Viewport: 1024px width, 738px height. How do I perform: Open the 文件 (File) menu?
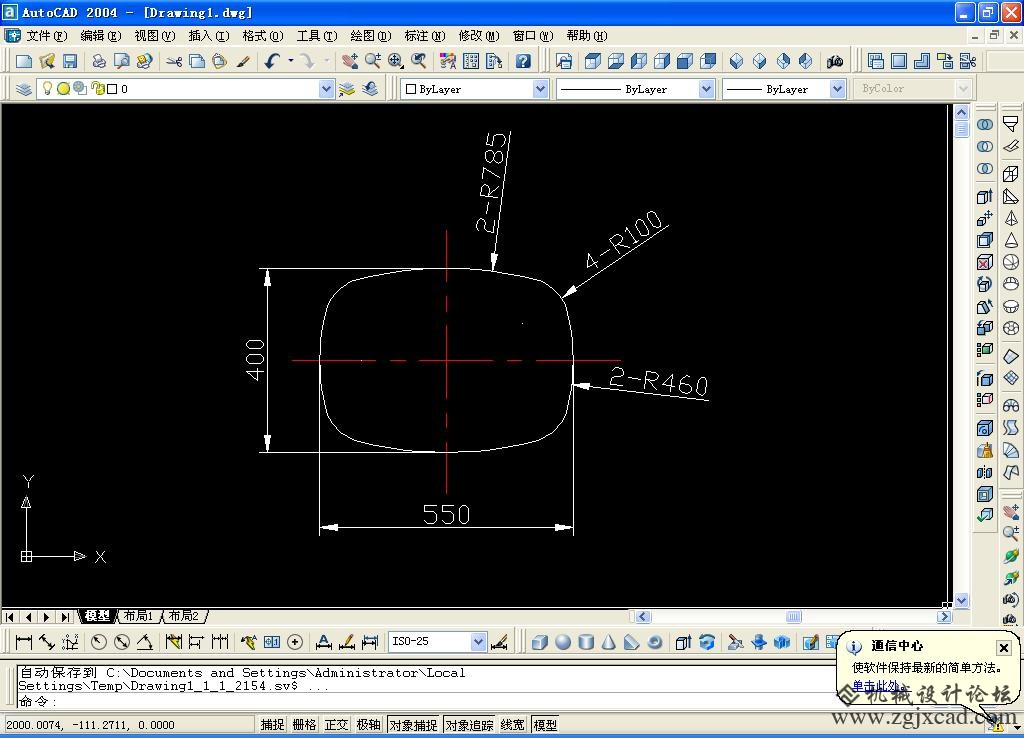pos(46,36)
